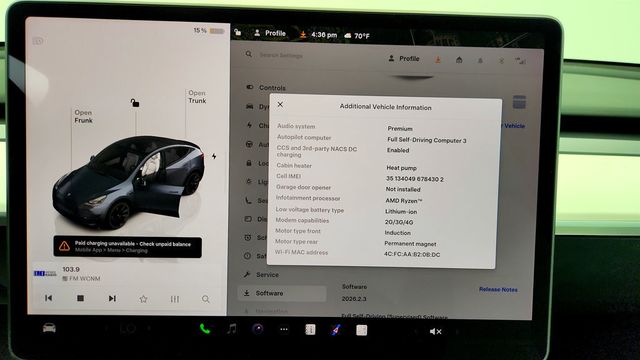Tap the cellular signal icon
Screen dimensions: 640x360
tap(520, 61)
